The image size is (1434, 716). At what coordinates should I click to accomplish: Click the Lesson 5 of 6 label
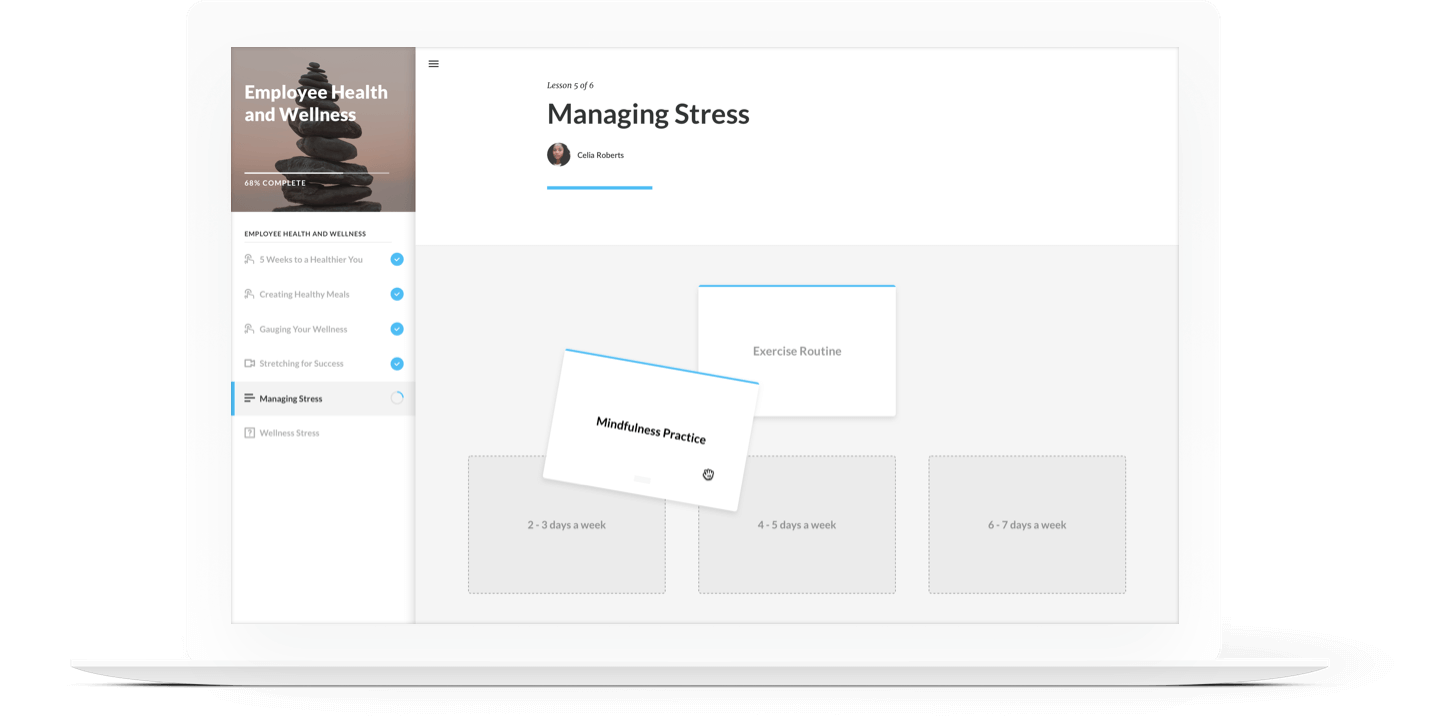pos(570,85)
